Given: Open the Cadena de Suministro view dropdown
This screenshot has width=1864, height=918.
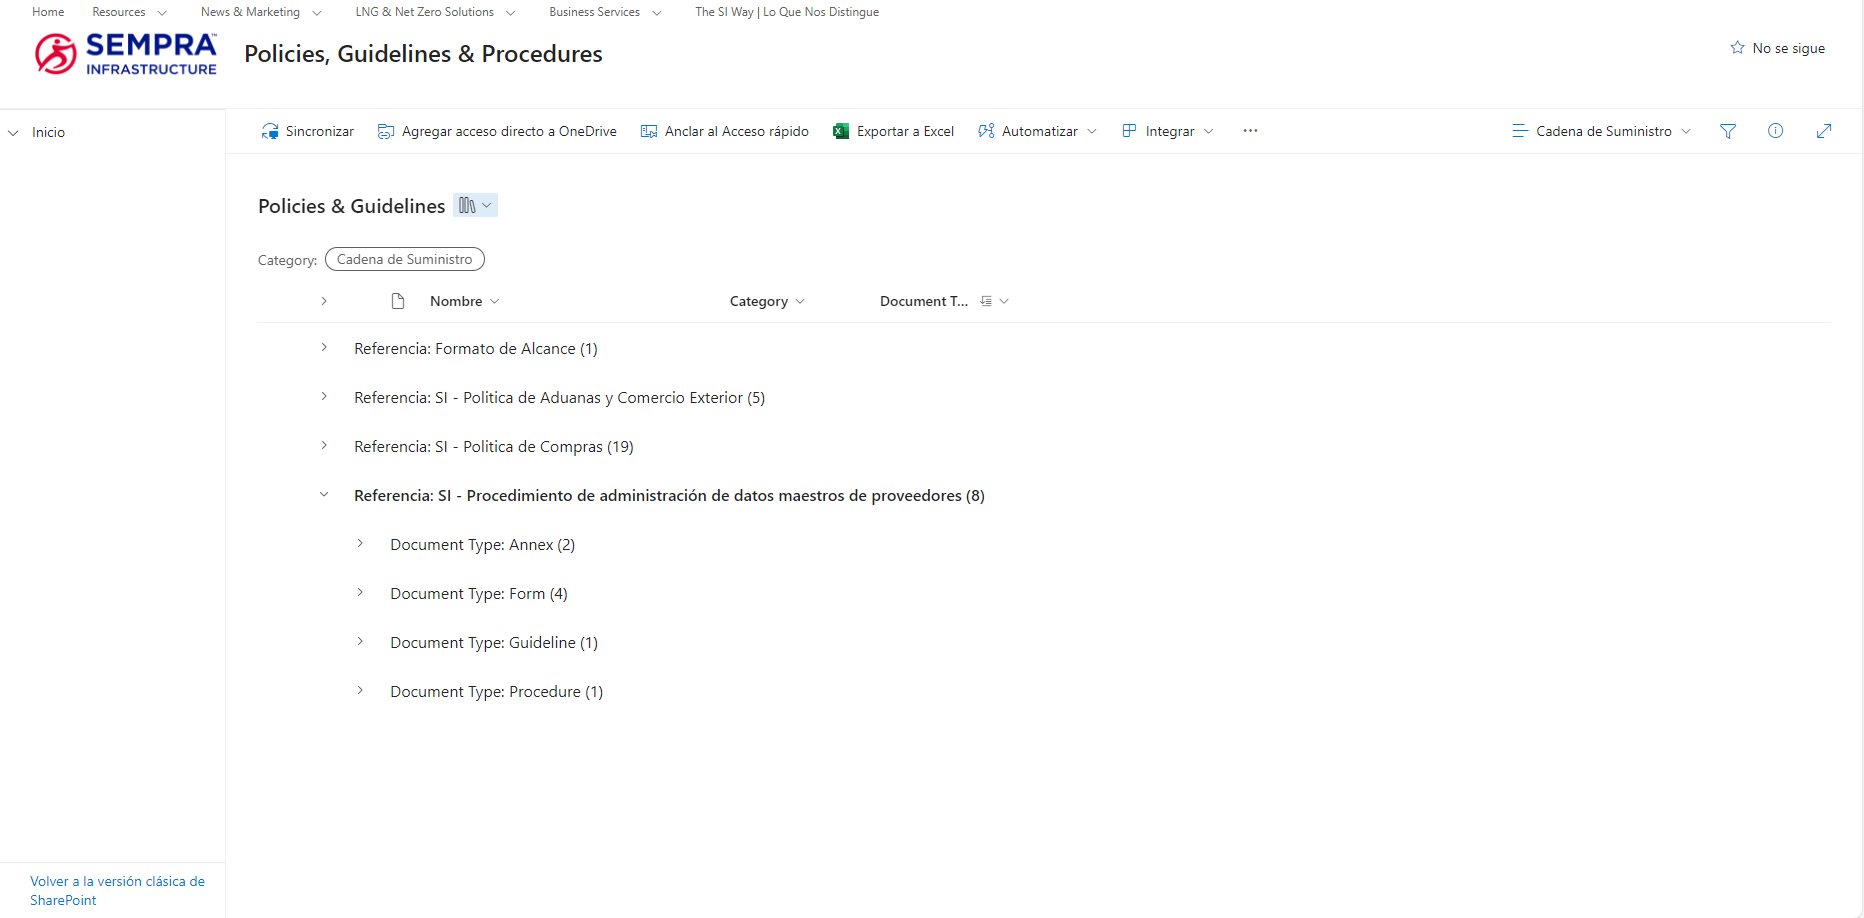Looking at the screenshot, I should tap(1601, 131).
